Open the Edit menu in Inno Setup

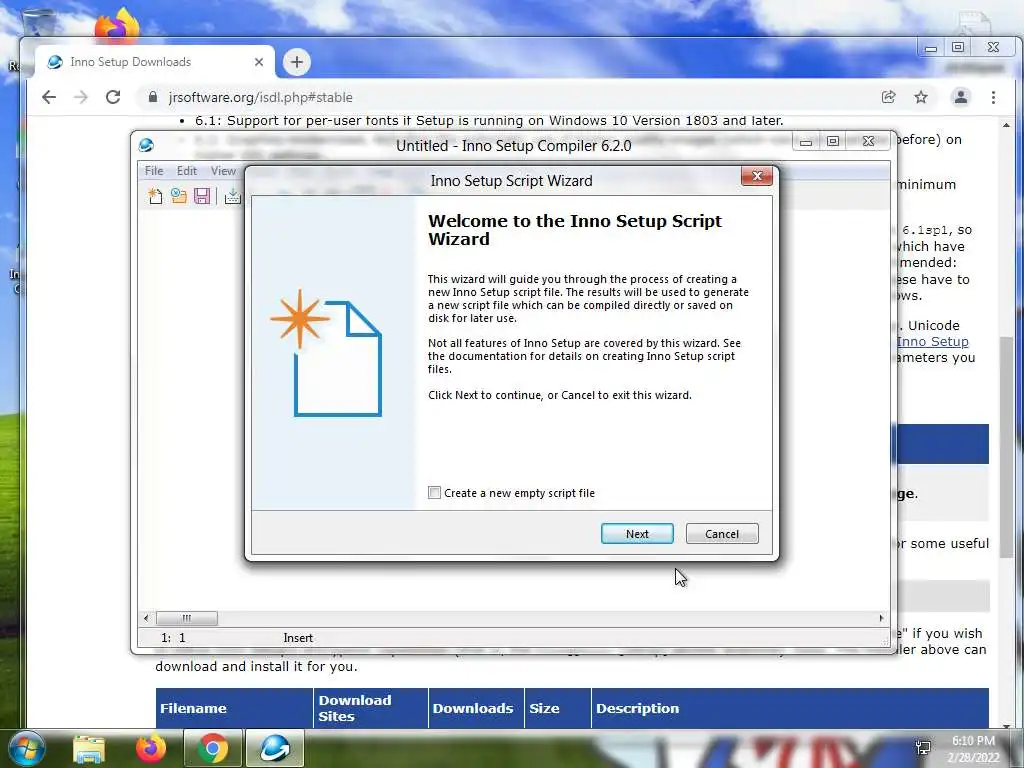[187, 170]
